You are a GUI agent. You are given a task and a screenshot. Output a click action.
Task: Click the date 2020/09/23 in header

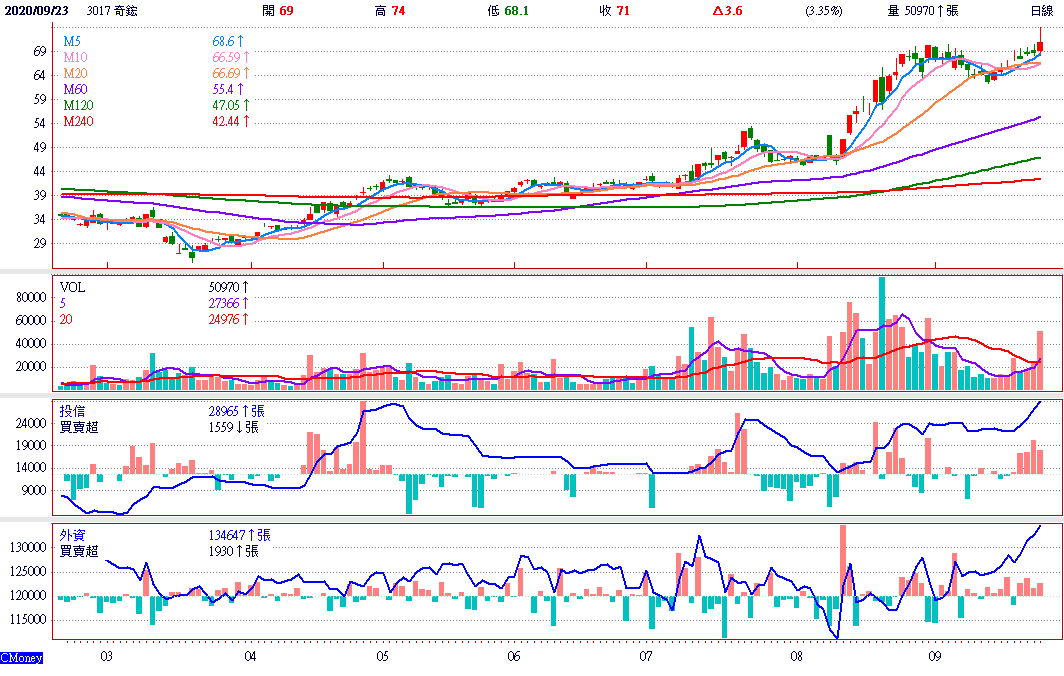point(35,10)
